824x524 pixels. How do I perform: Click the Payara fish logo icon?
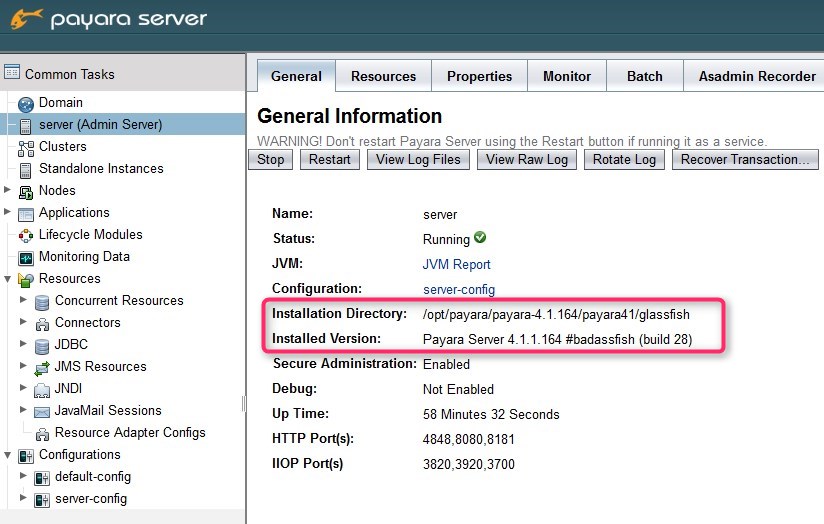[26, 18]
